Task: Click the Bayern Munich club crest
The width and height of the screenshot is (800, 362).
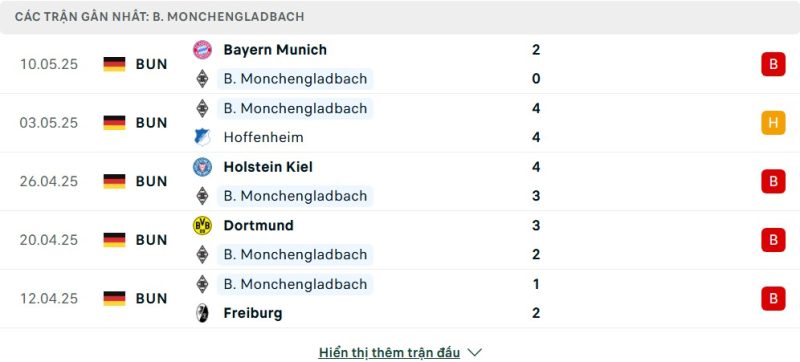Action: coord(202,50)
